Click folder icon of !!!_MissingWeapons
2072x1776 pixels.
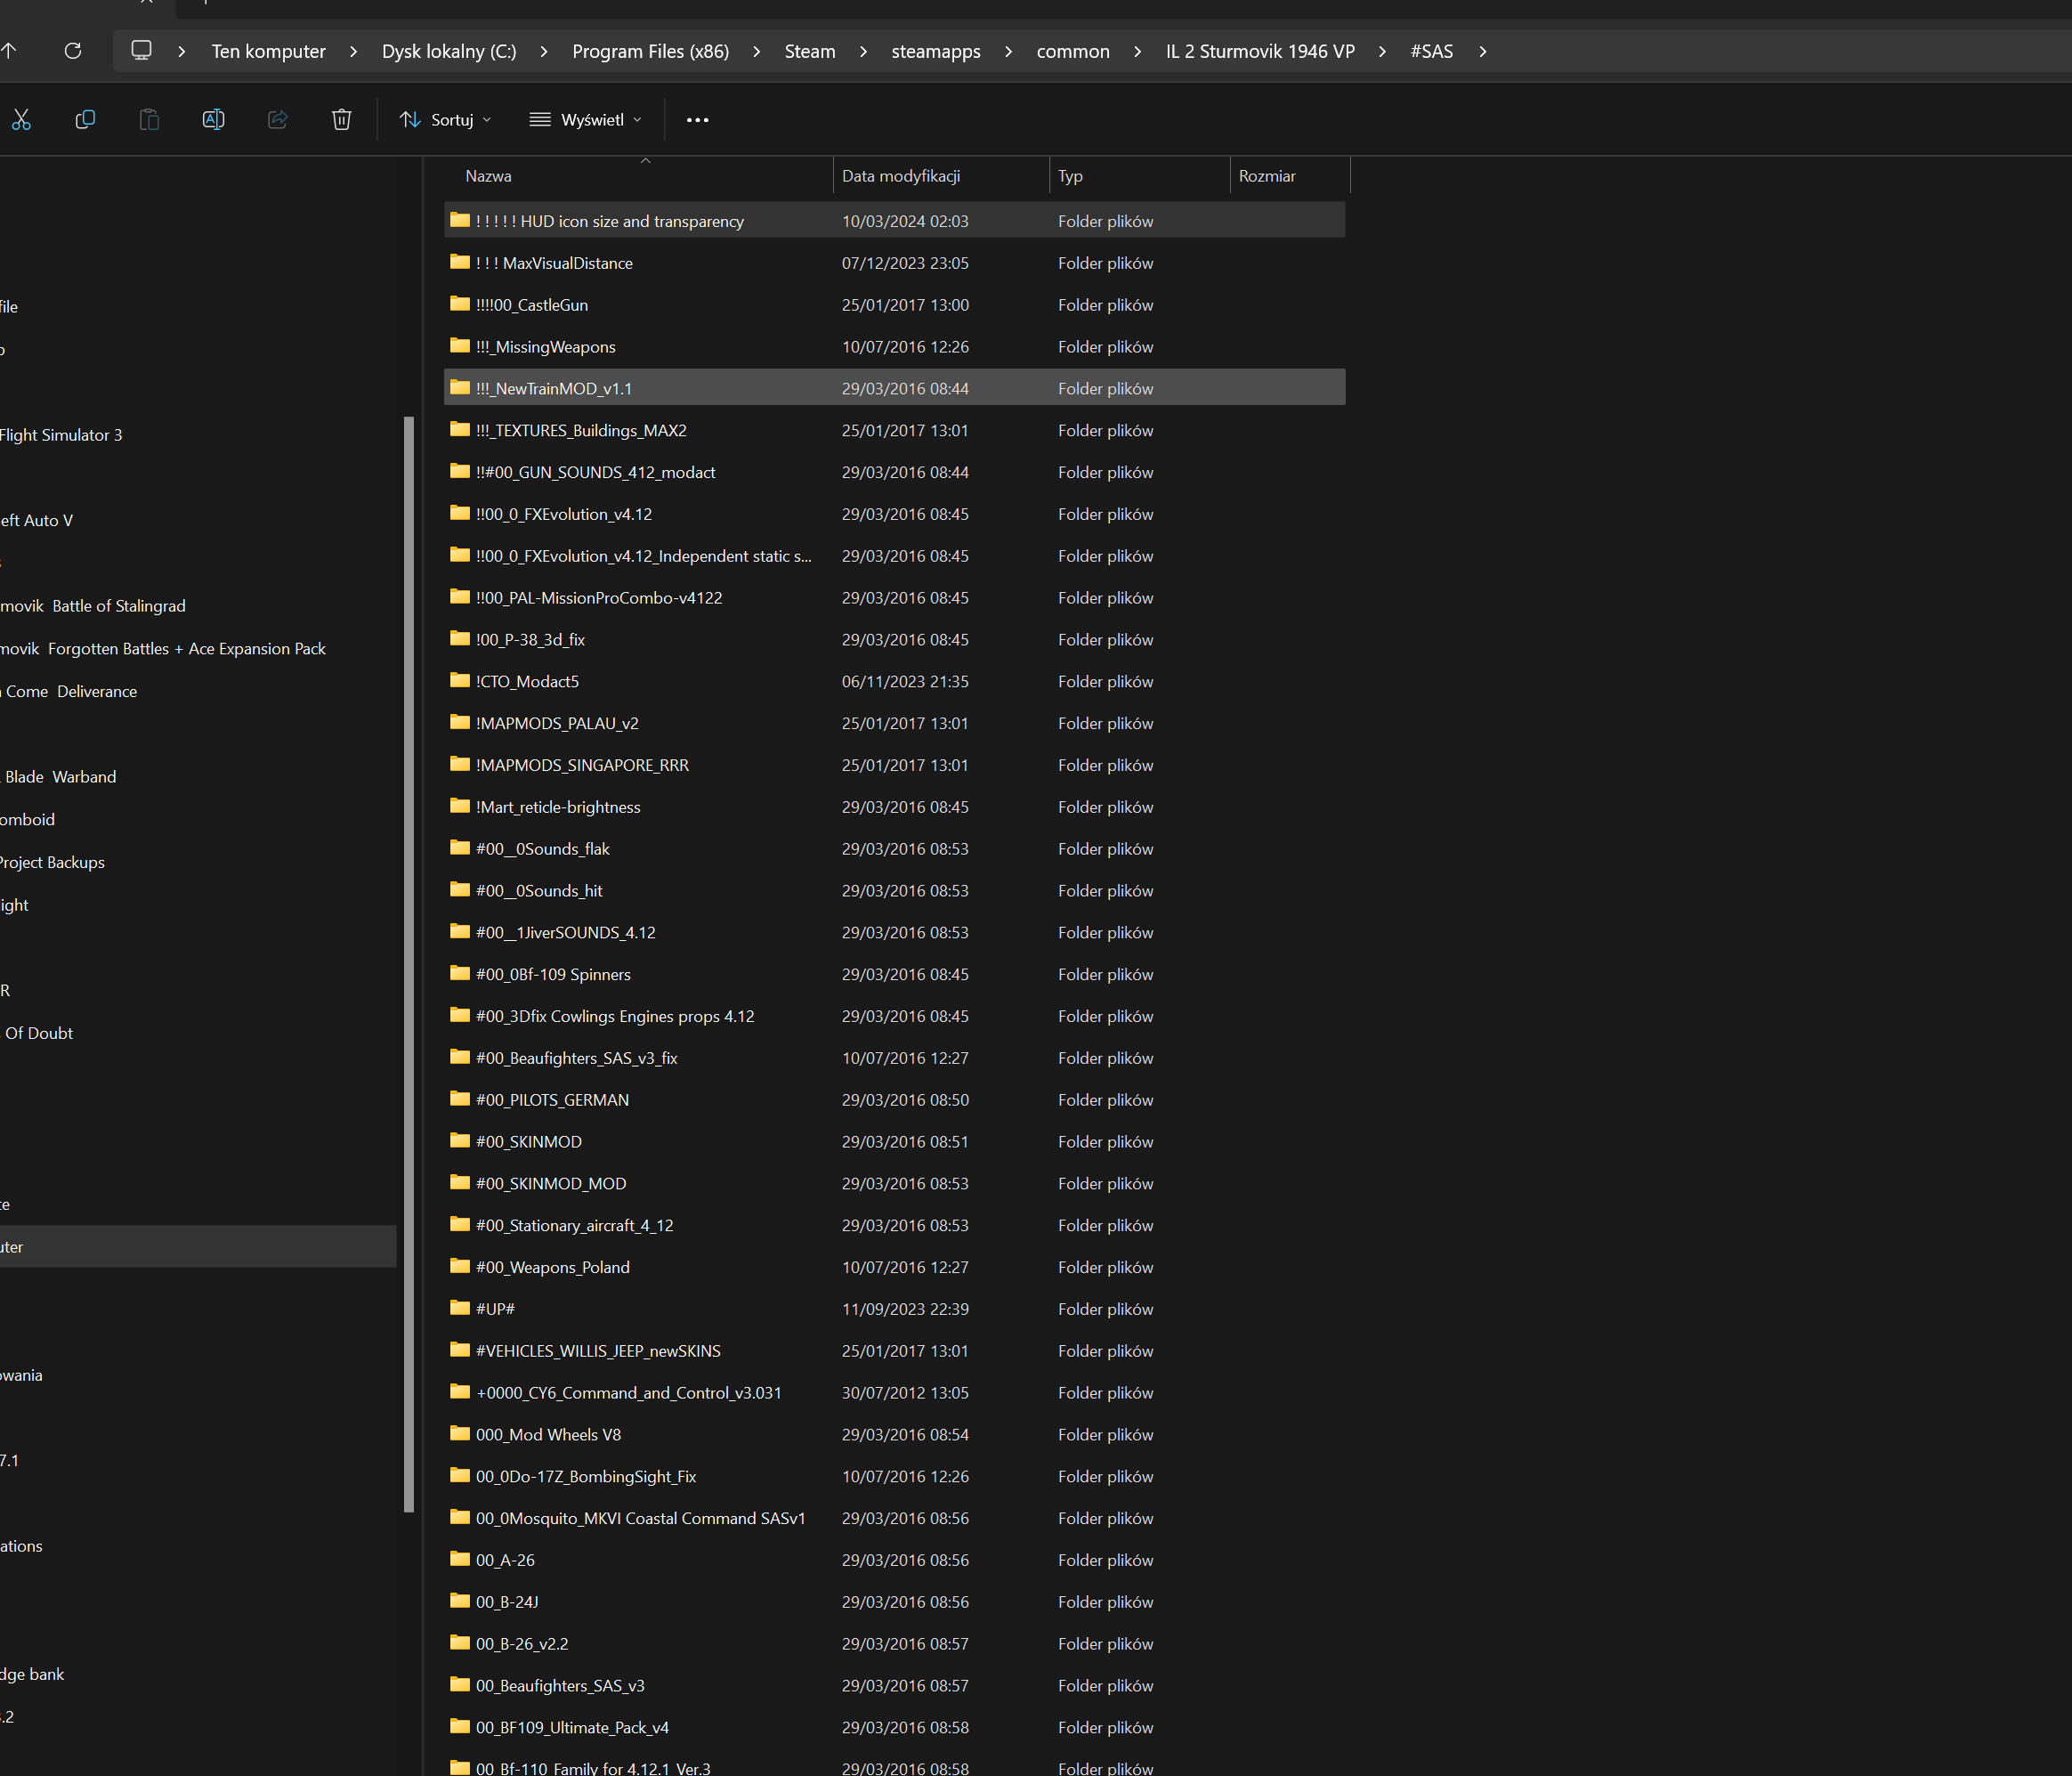[x=460, y=345]
